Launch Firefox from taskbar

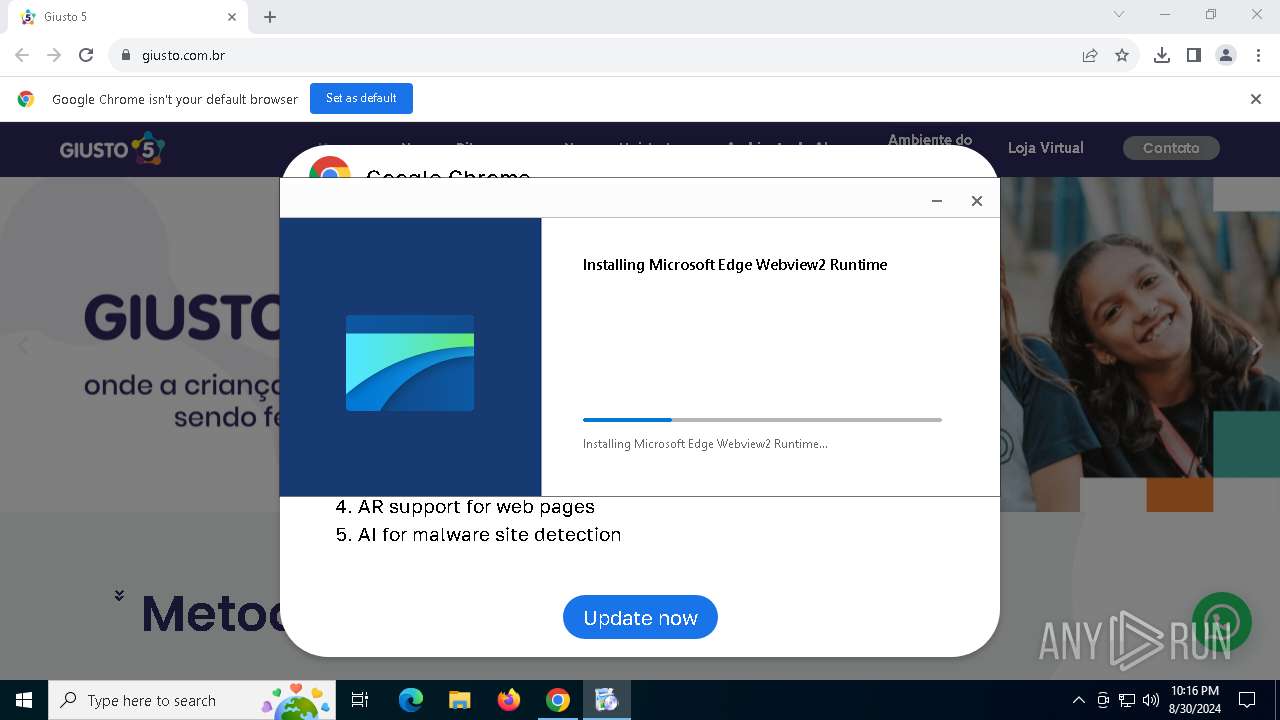[x=509, y=700]
